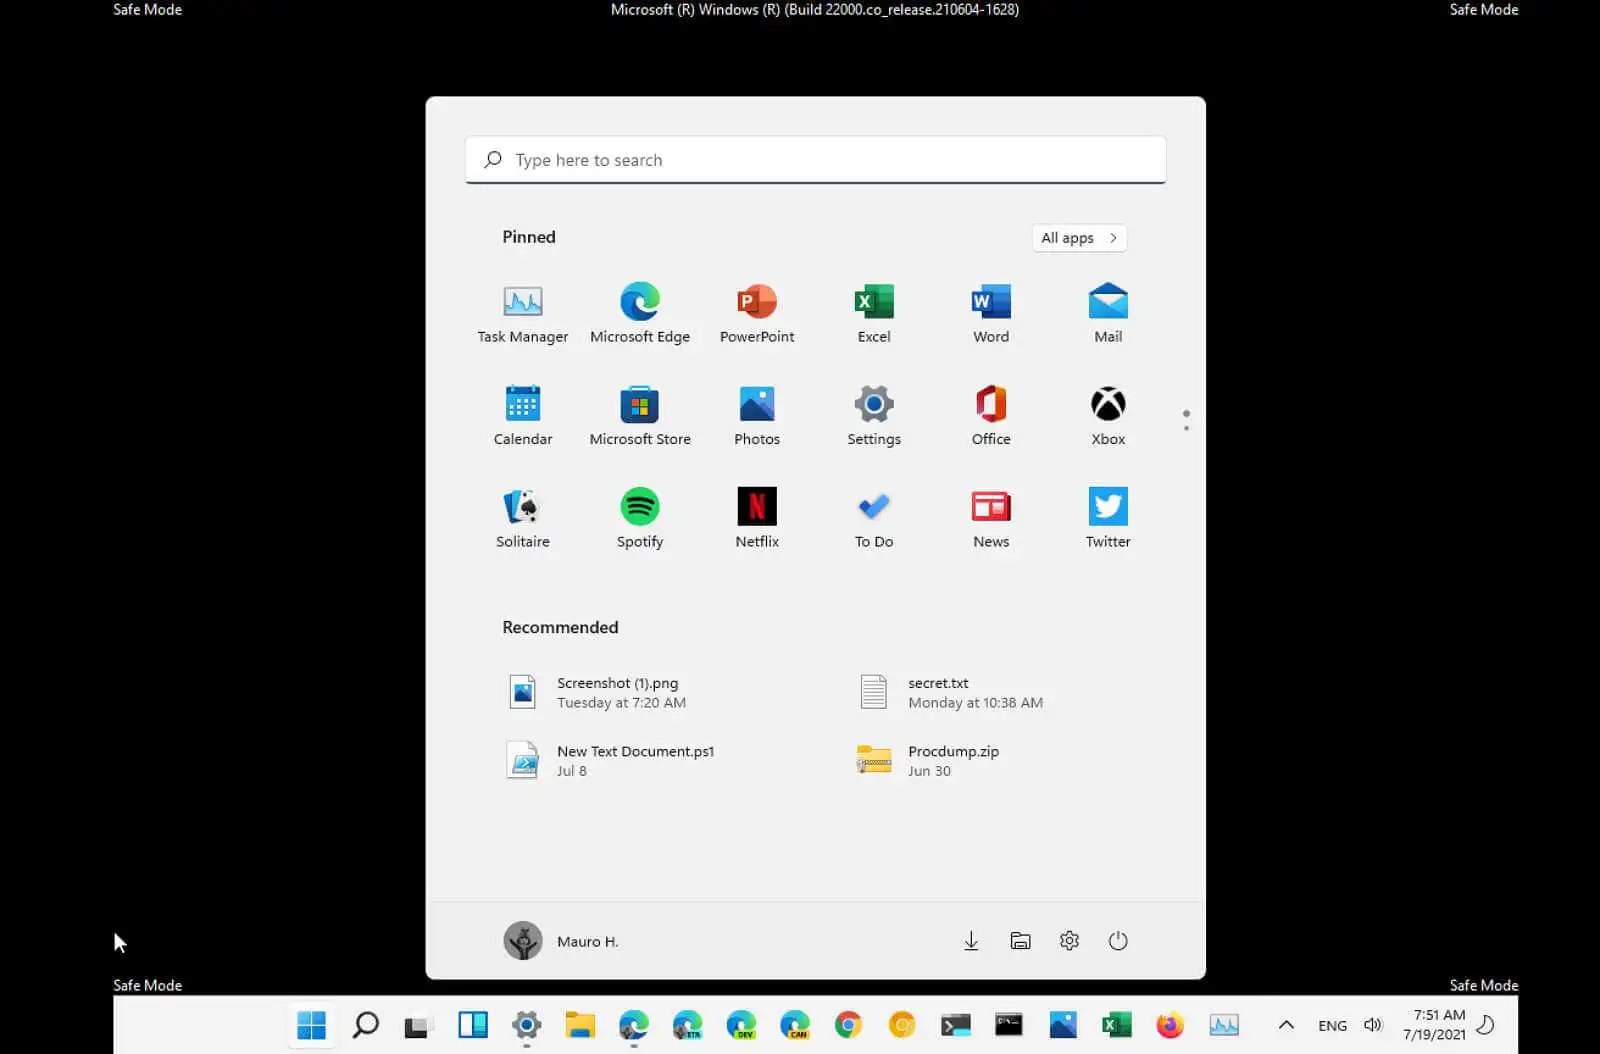Screen dimensions: 1600x1054
Task: Launch Netflix
Action: 756,515
